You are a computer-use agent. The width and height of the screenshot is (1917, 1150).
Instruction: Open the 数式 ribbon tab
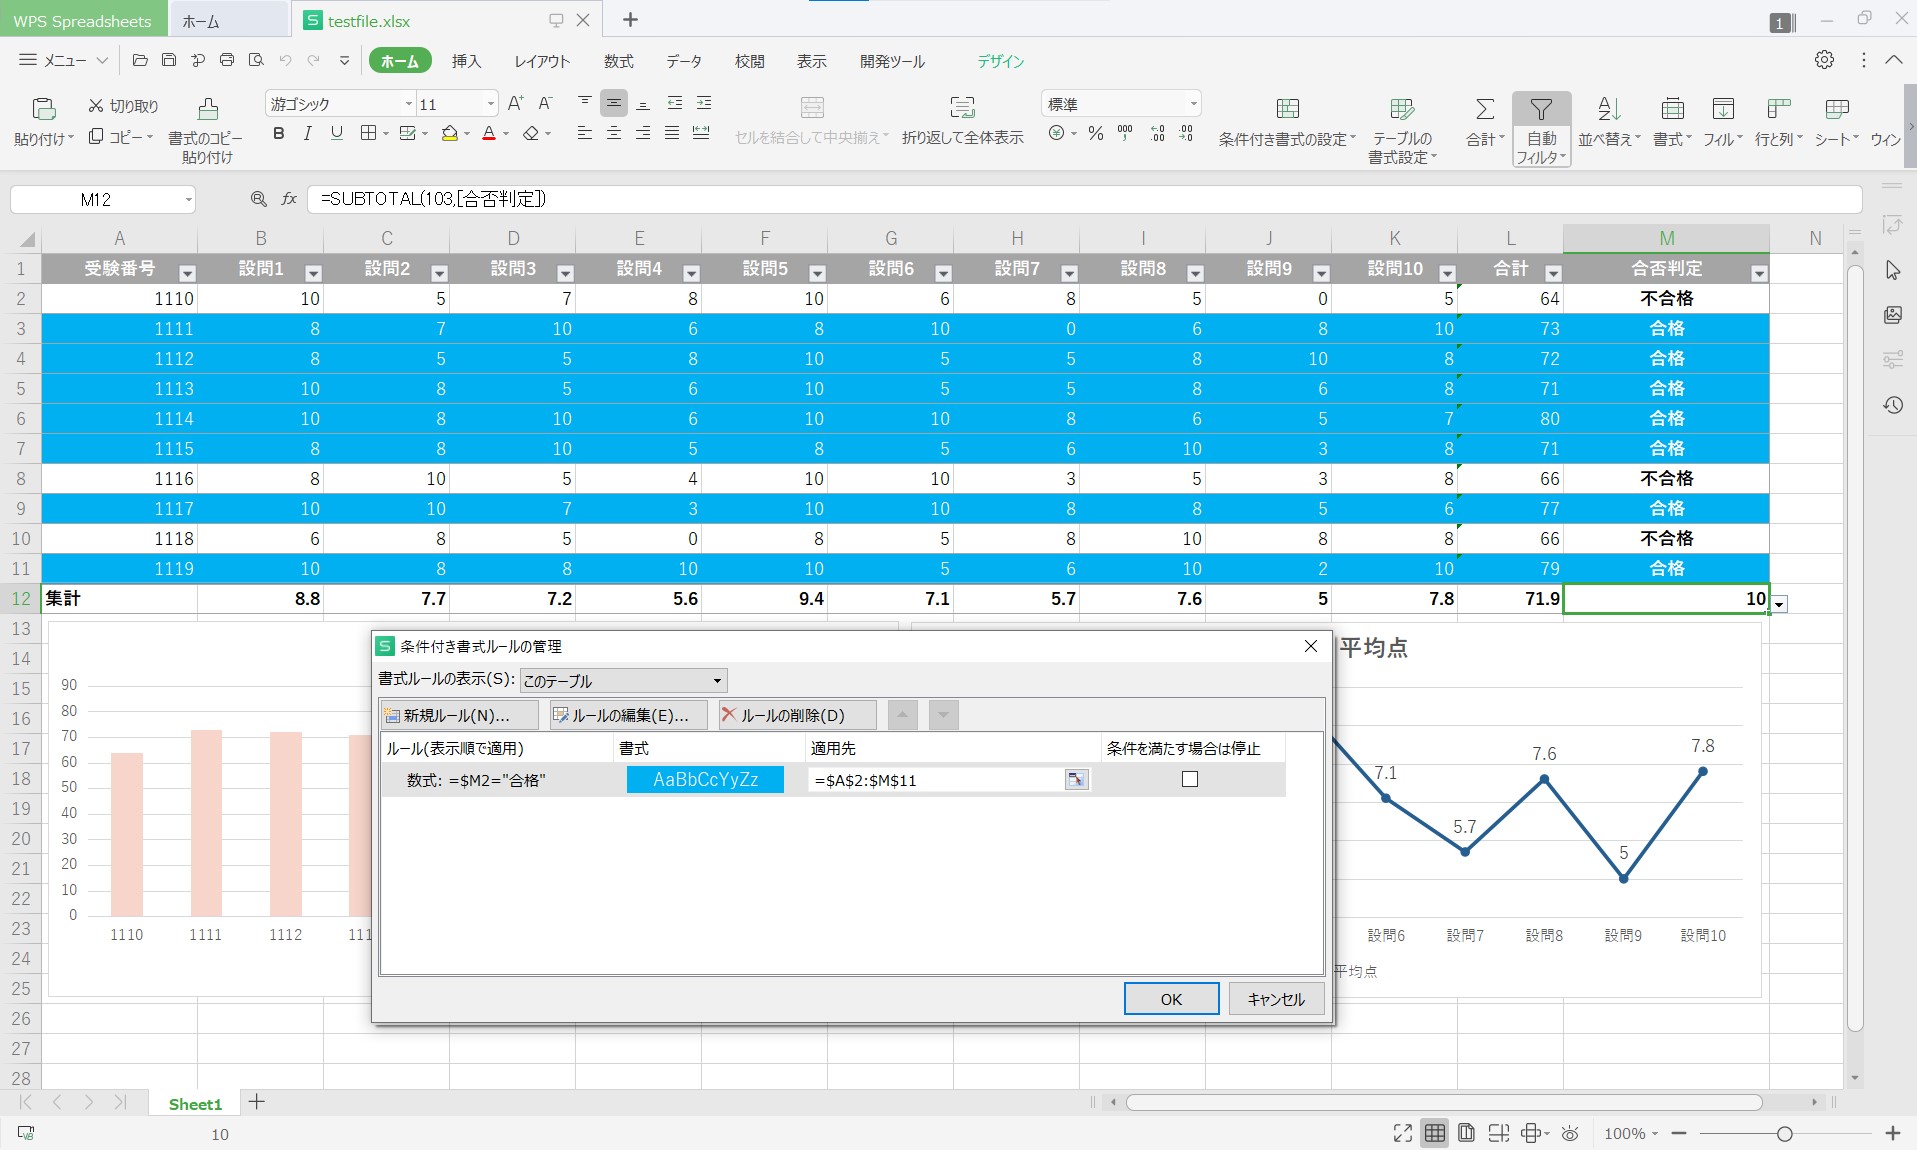click(x=618, y=61)
